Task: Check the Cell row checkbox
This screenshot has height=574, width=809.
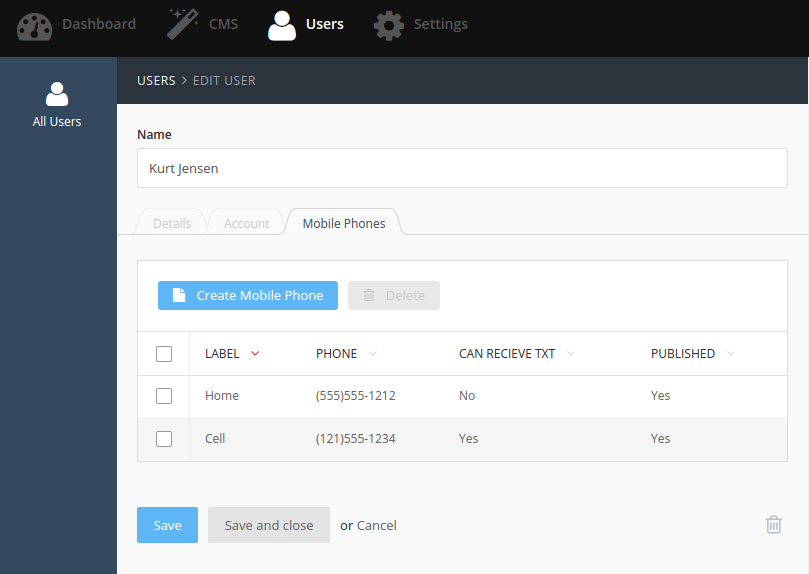Action: point(164,439)
